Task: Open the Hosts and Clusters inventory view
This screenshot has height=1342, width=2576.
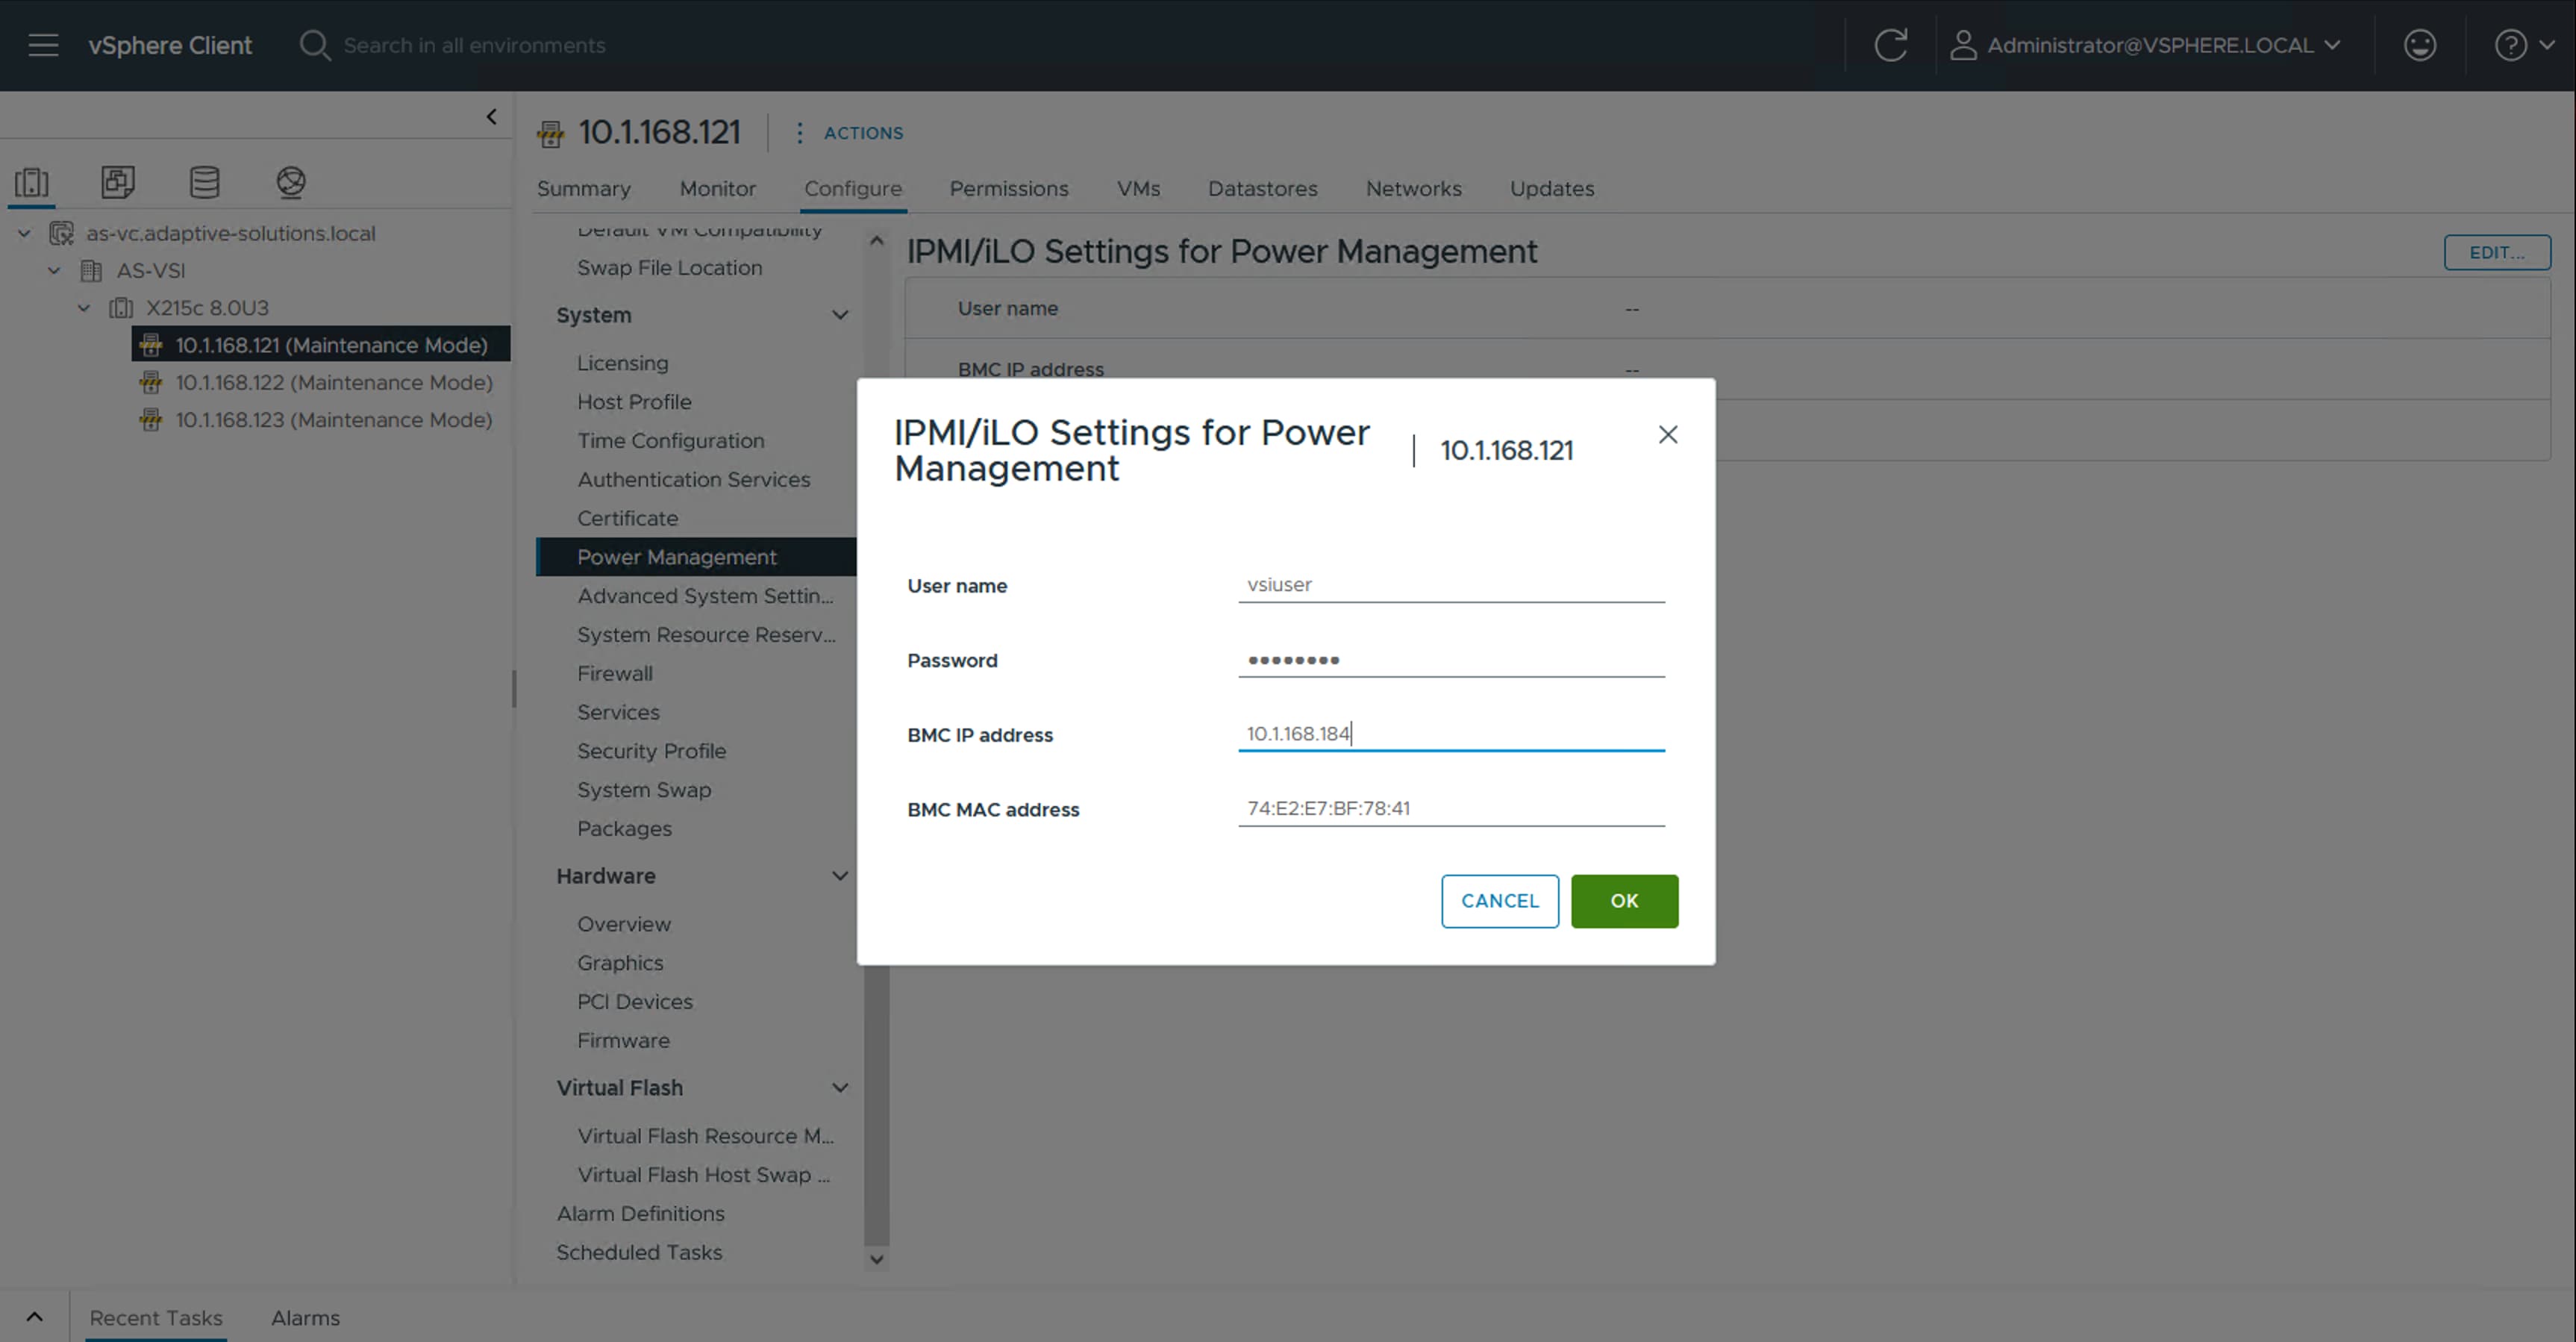Action: pyautogui.click(x=31, y=182)
